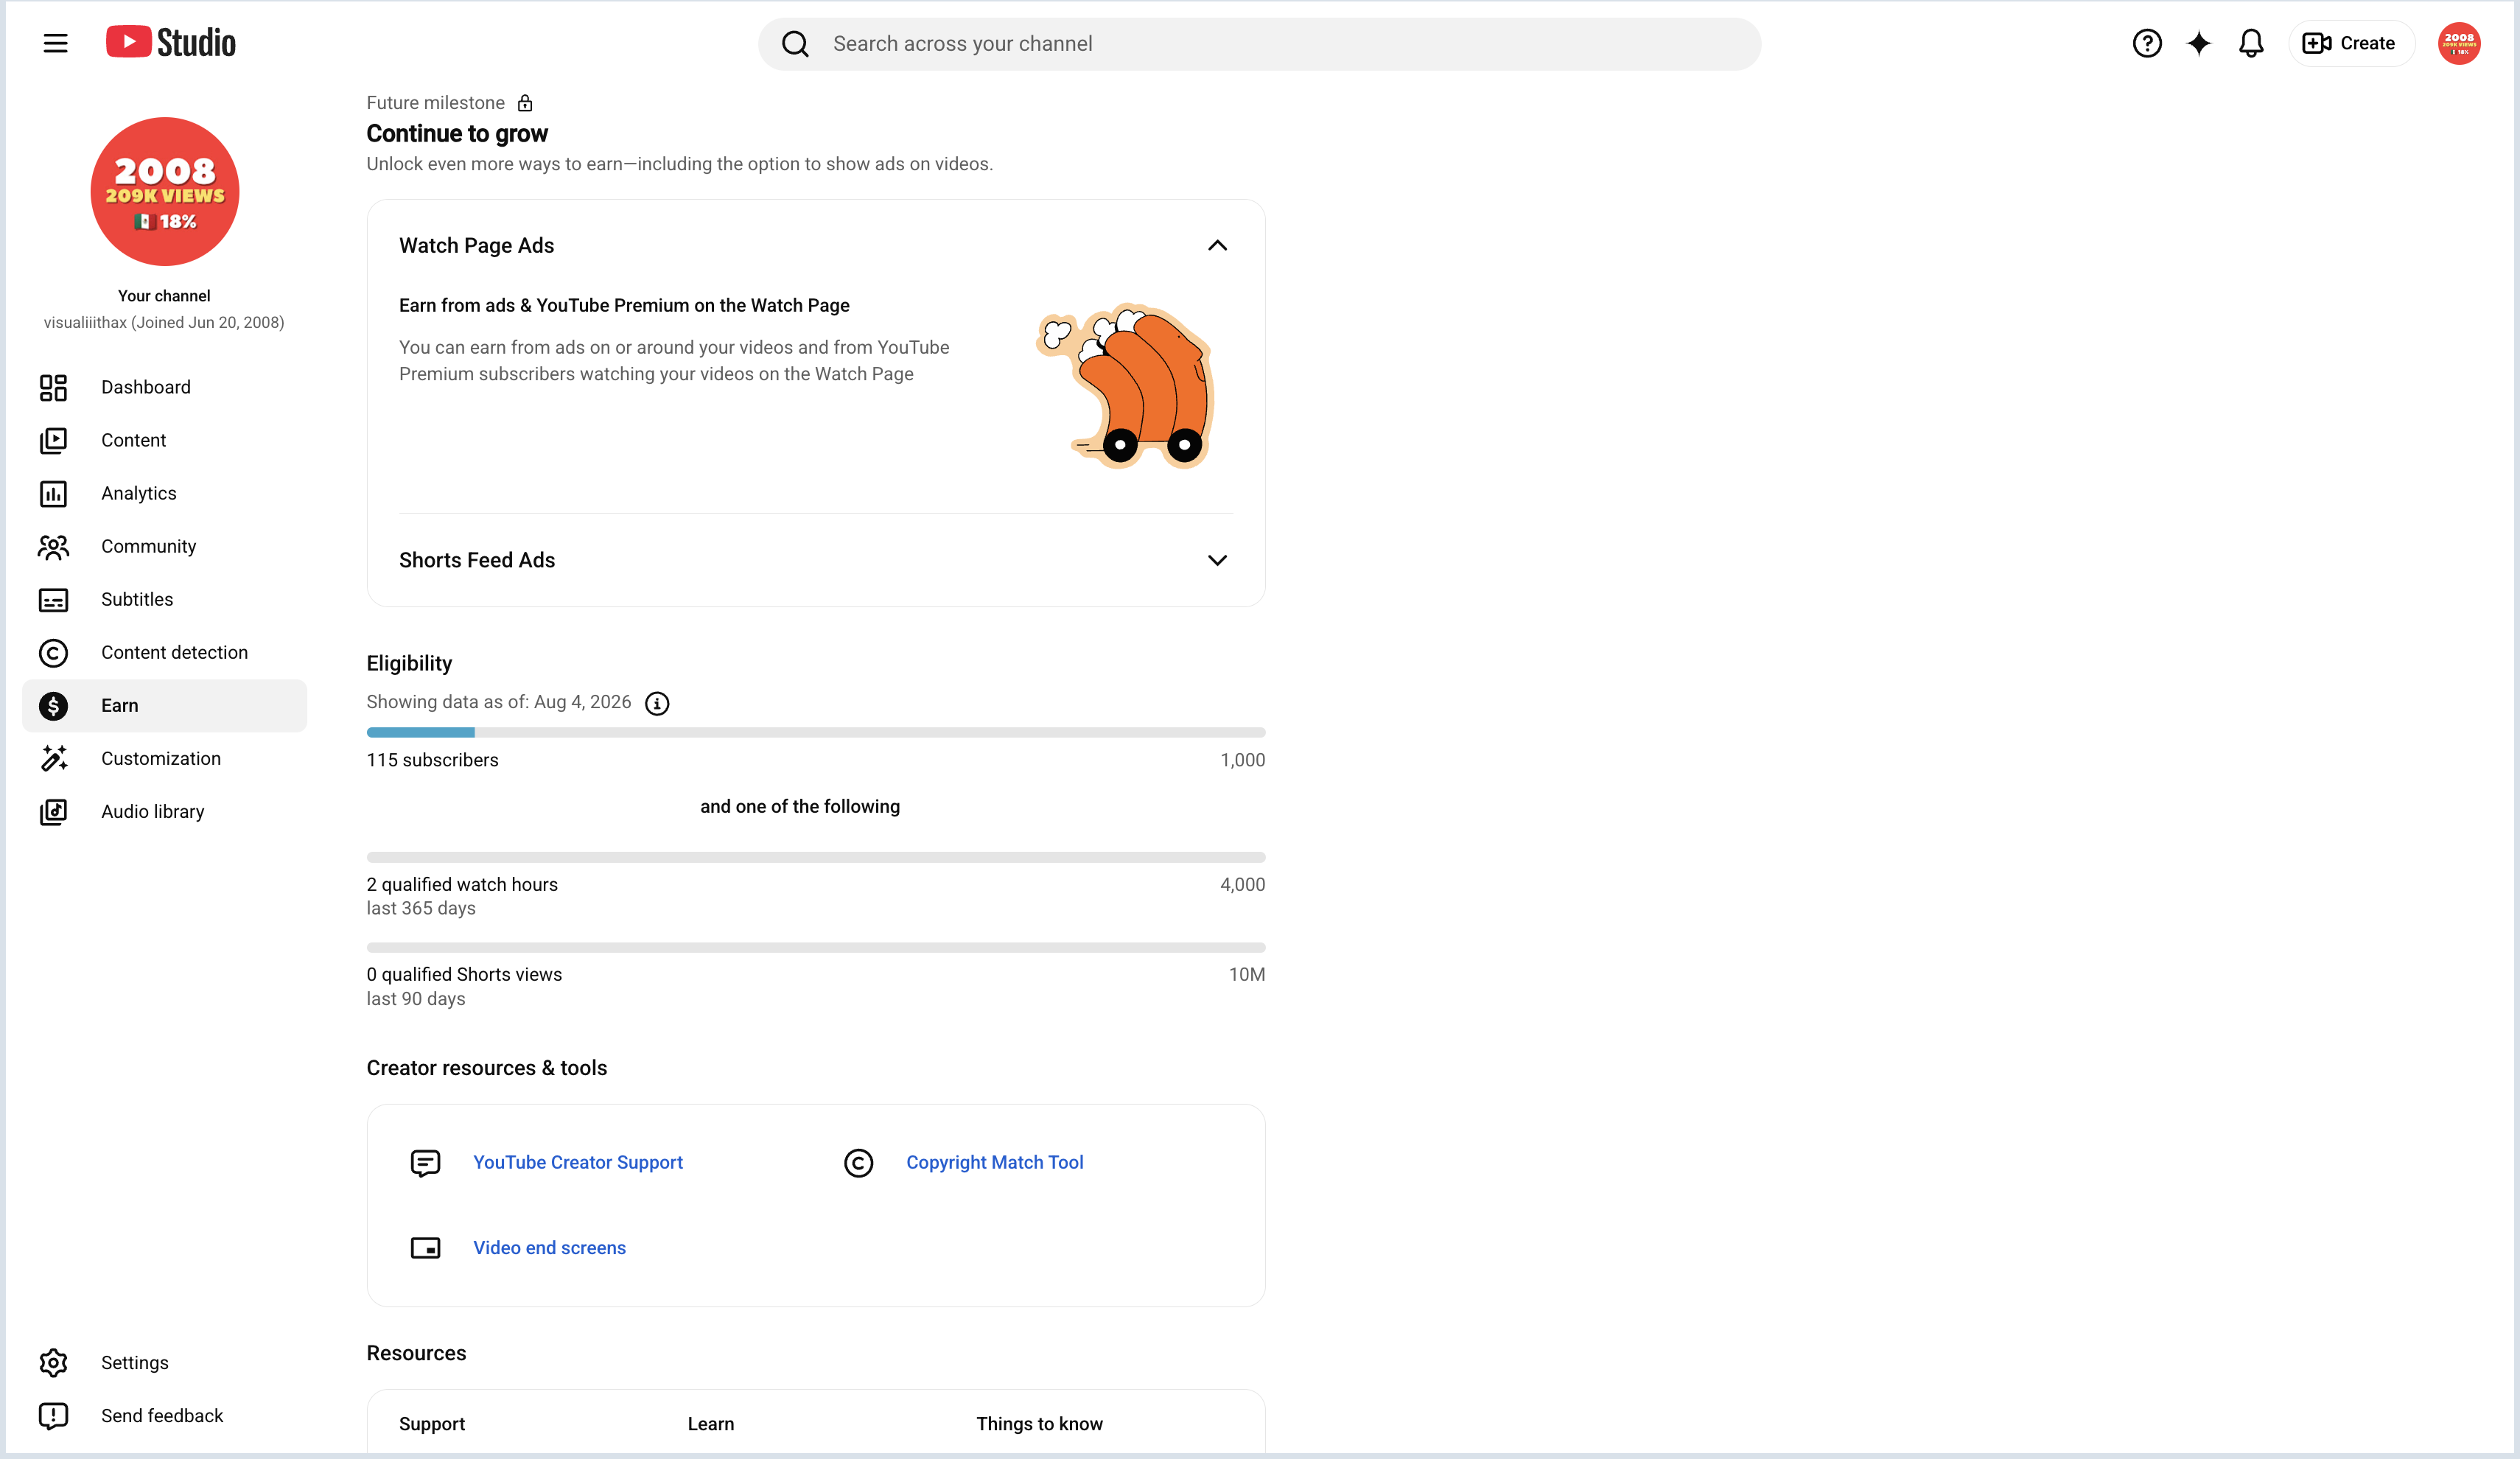2520x1459 pixels.
Task: Click the Create button
Action: (x=2351, y=43)
